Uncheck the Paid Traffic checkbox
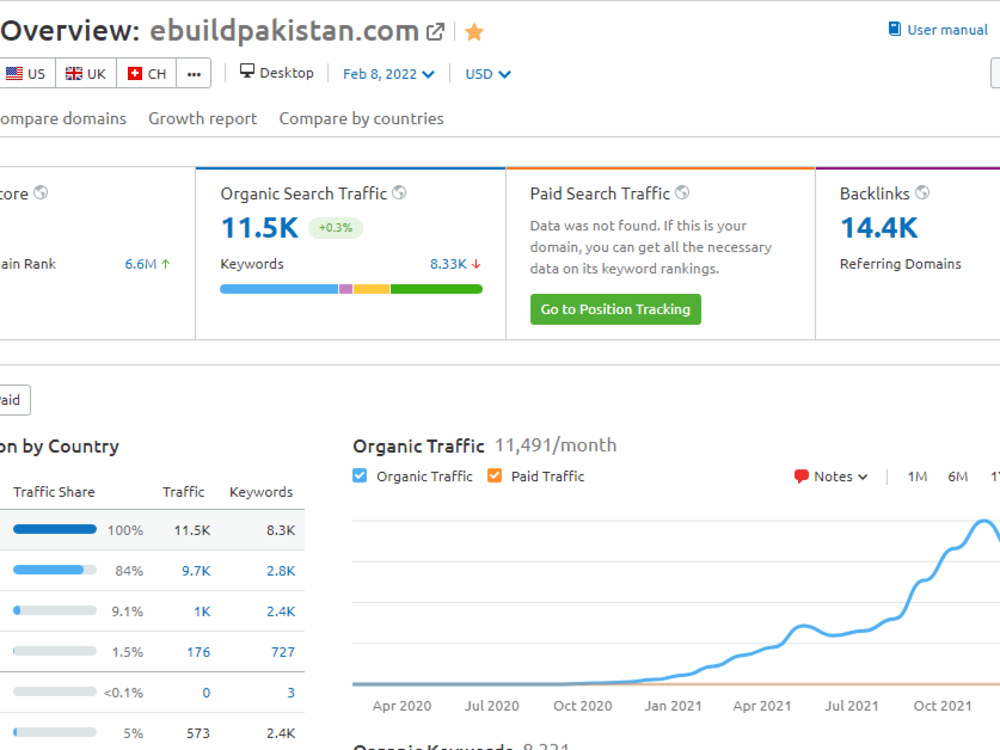Viewport: 1000px width, 750px height. tap(494, 476)
